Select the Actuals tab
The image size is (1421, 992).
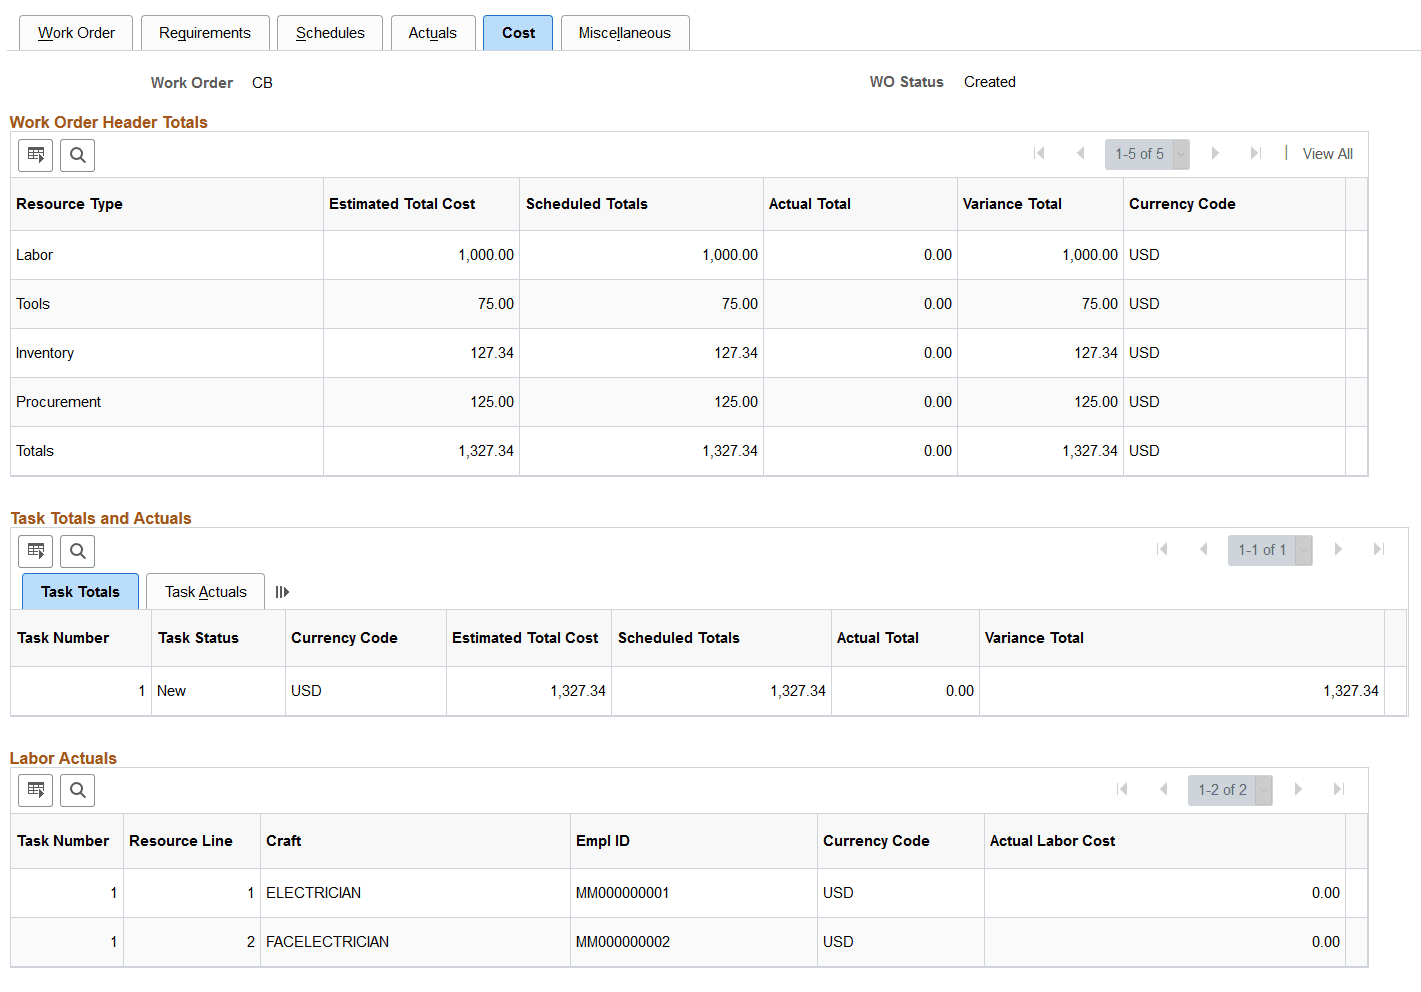pyautogui.click(x=433, y=32)
